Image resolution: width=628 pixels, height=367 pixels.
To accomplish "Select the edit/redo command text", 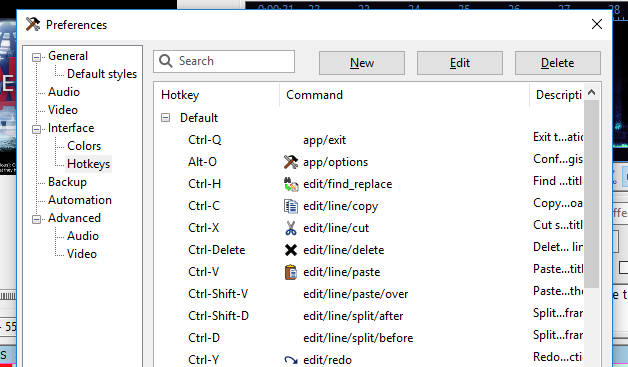I will (x=327, y=360).
